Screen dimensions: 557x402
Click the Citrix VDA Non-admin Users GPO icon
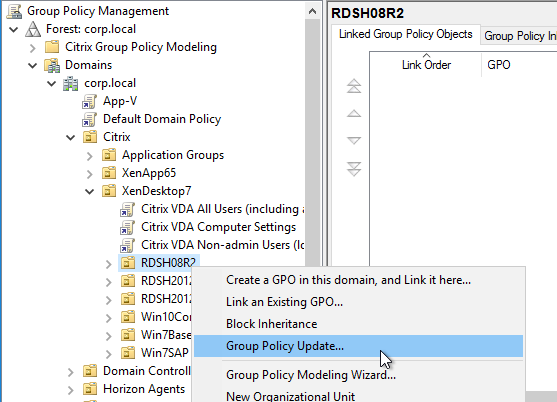point(128,245)
